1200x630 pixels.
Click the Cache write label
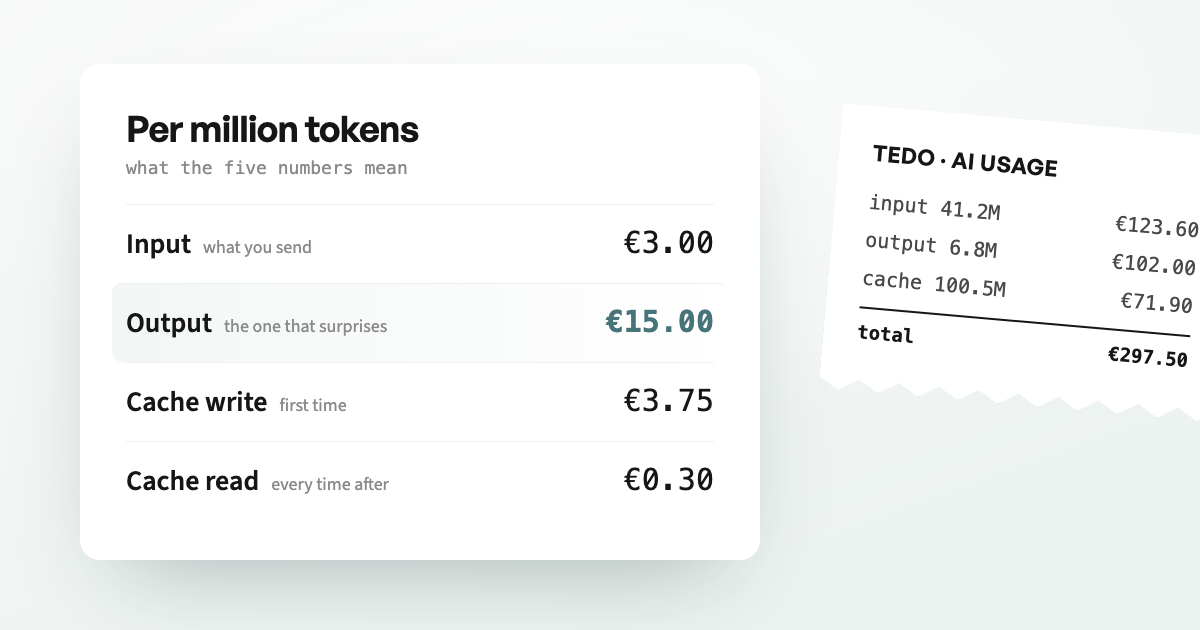tap(196, 402)
